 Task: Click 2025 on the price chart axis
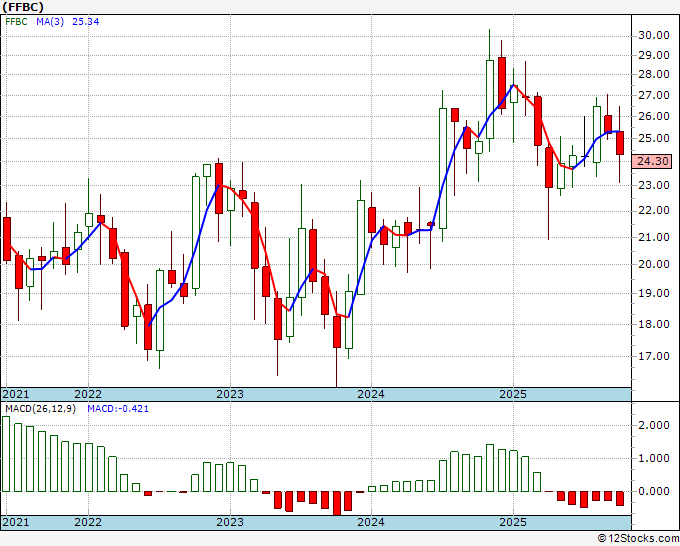click(x=513, y=394)
